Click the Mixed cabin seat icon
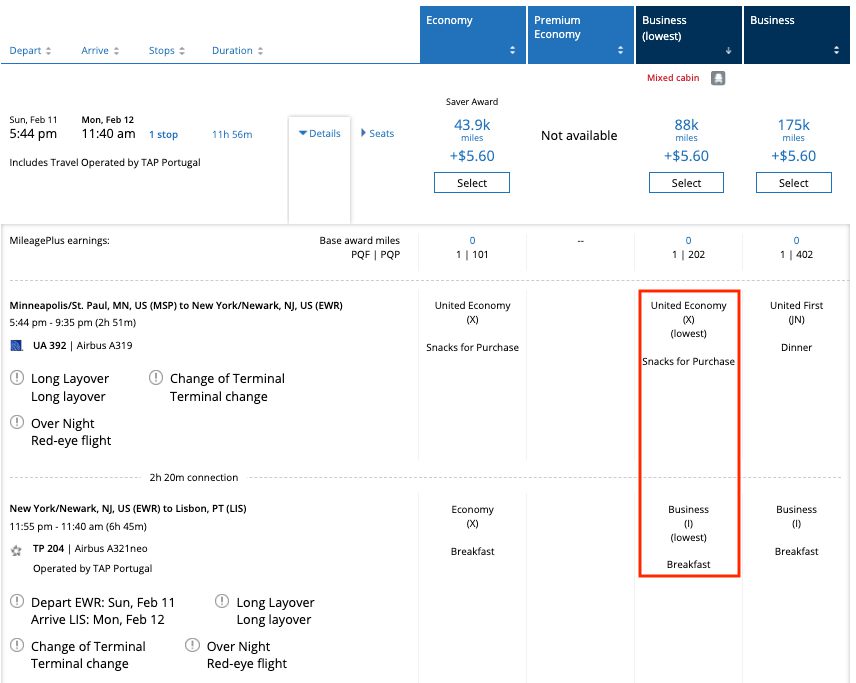 point(717,77)
